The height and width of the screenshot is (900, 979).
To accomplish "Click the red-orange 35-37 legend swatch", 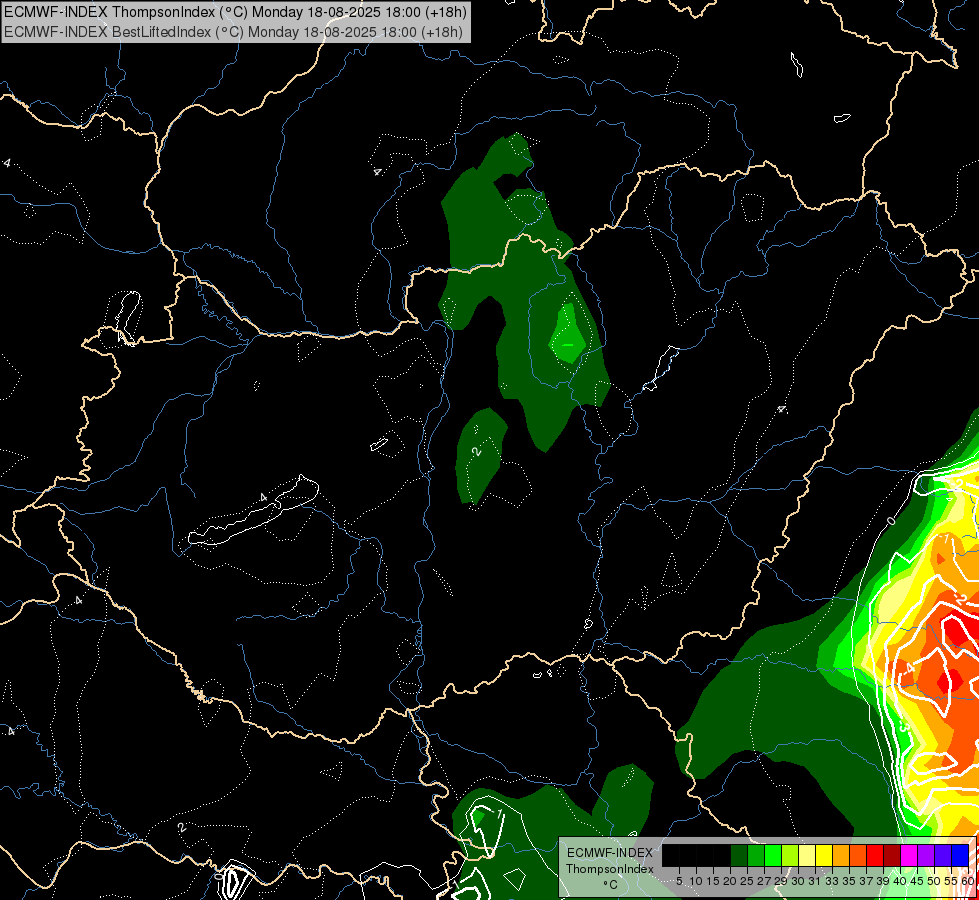I will coord(858,855).
